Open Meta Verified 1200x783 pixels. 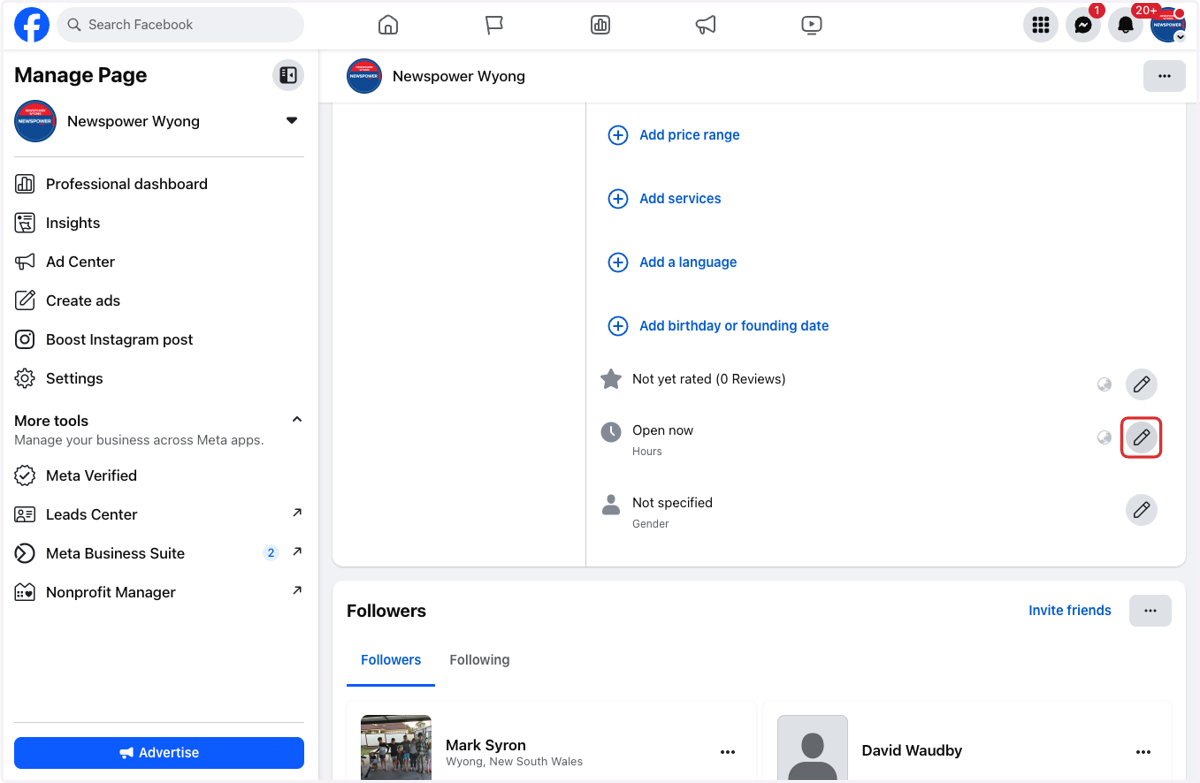[159, 476]
